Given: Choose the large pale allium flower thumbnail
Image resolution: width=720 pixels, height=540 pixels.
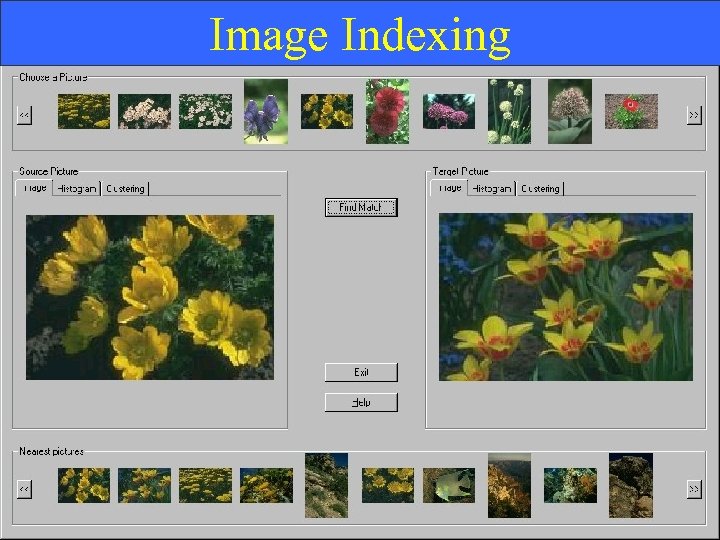Looking at the screenshot, I should (x=570, y=111).
